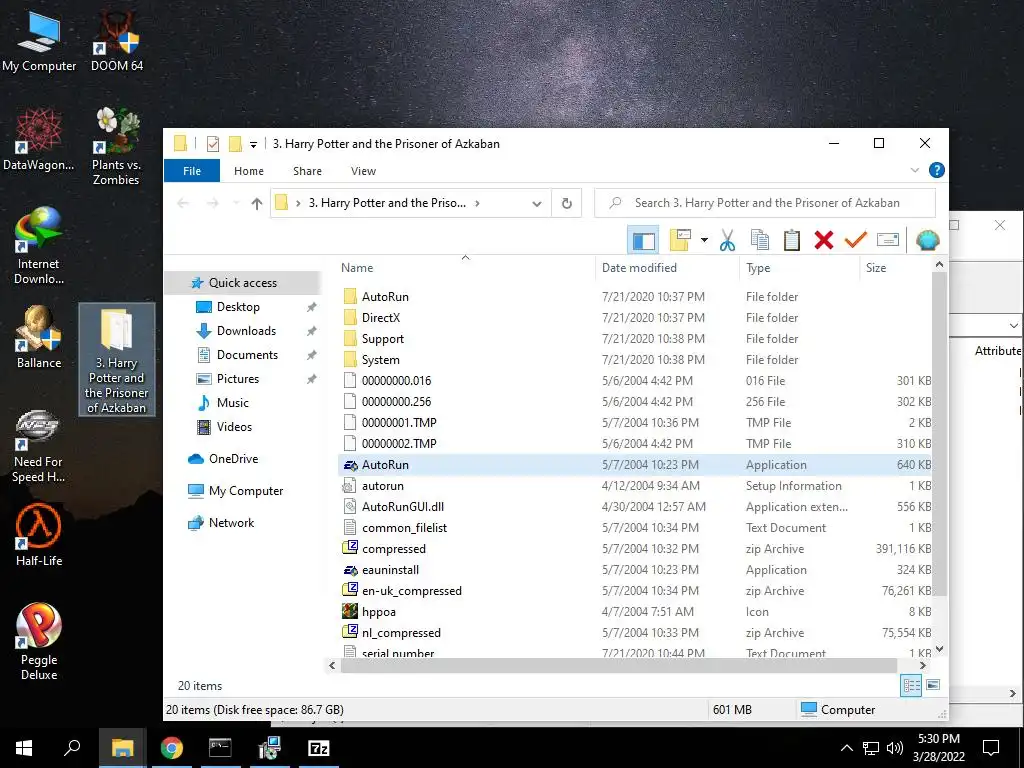Click the red X Delete icon

tap(824, 240)
